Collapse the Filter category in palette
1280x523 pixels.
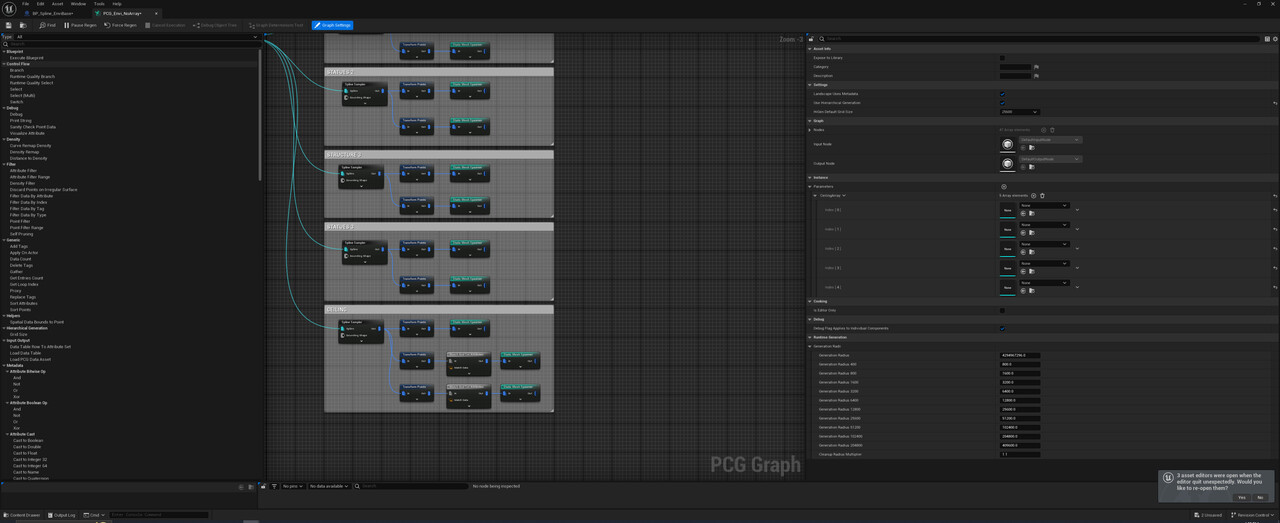coord(3,164)
